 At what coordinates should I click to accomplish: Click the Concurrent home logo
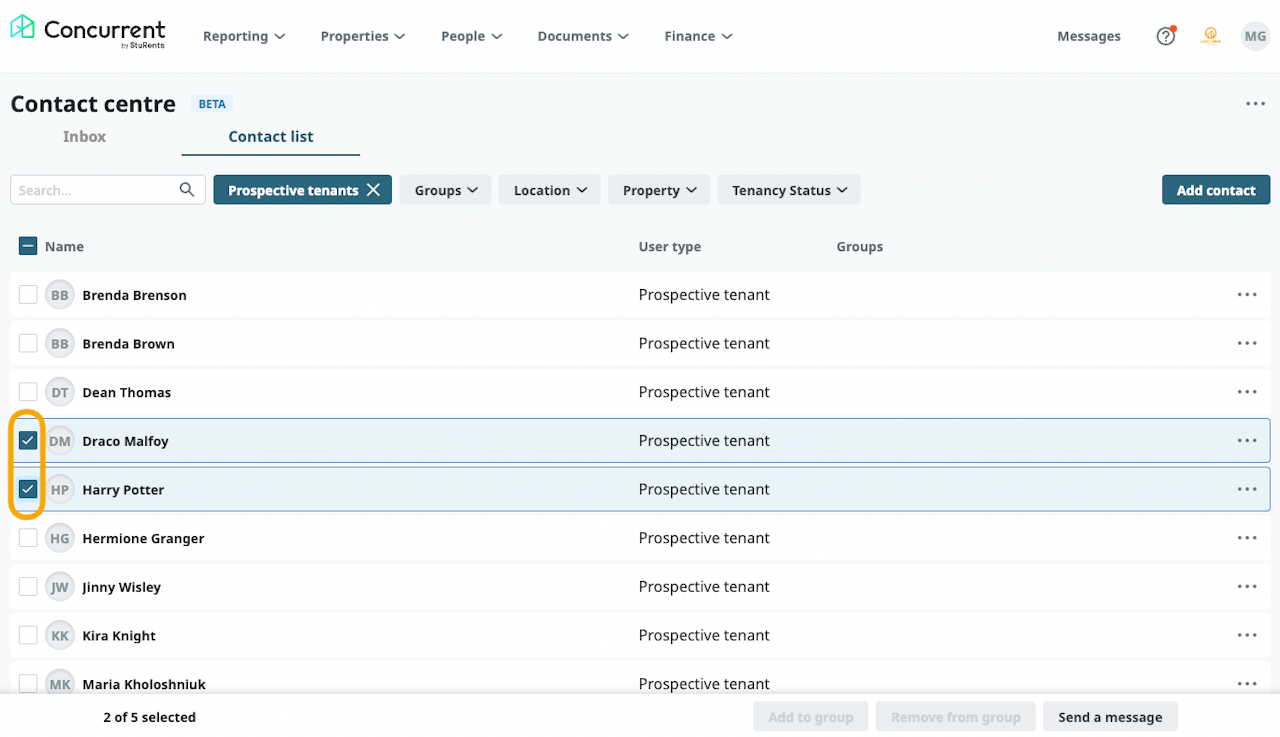(x=88, y=32)
